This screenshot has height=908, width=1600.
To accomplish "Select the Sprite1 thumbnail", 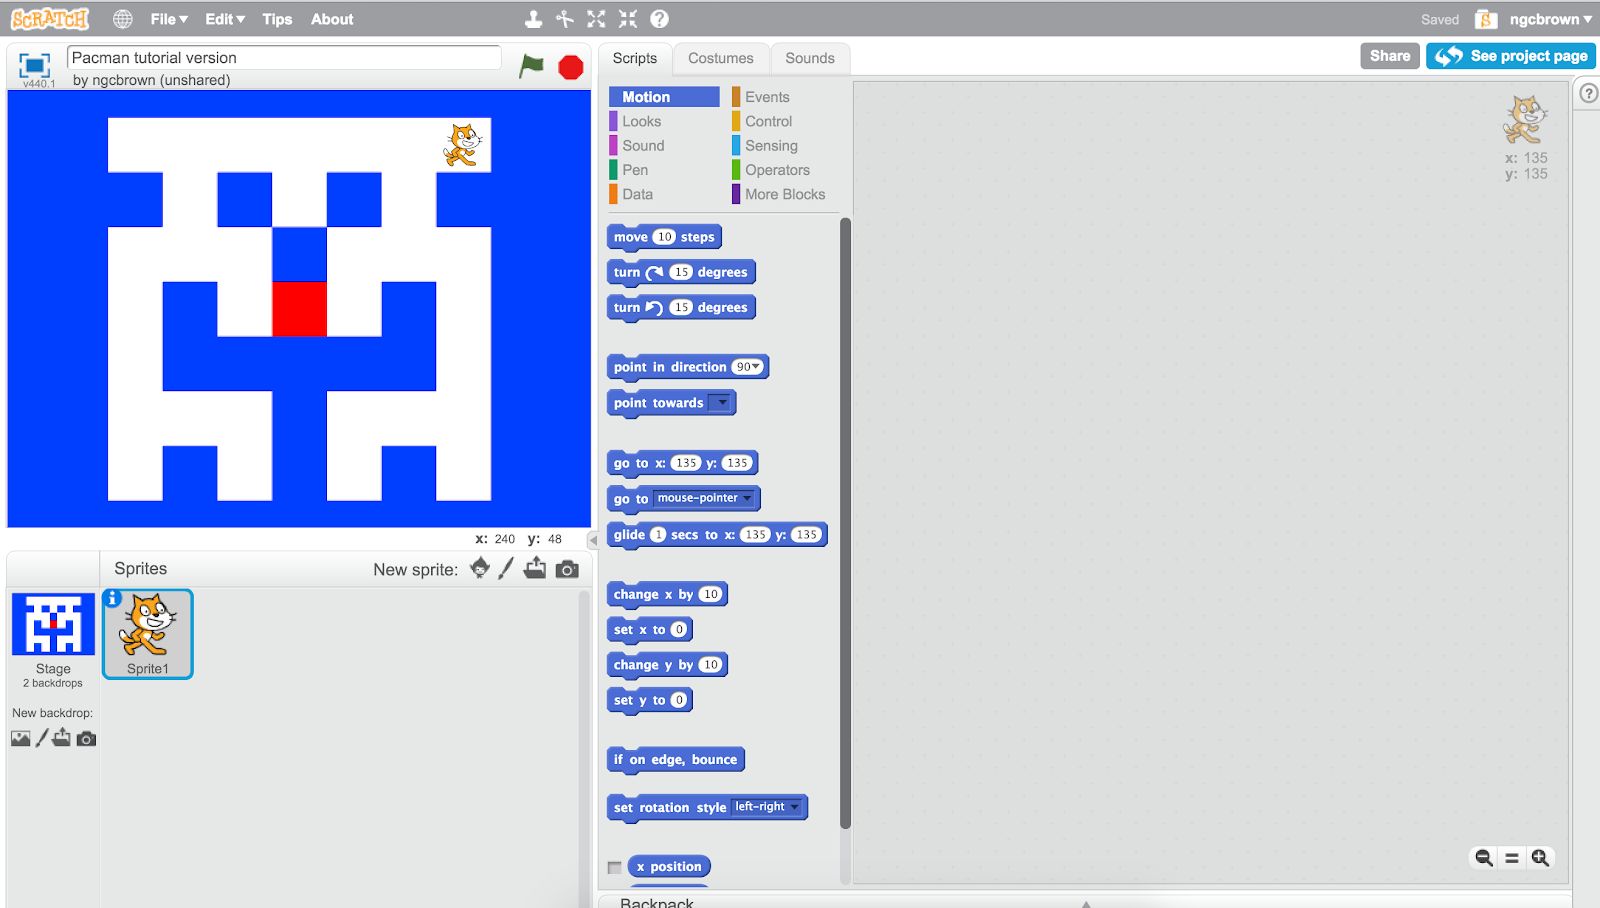I will (148, 634).
